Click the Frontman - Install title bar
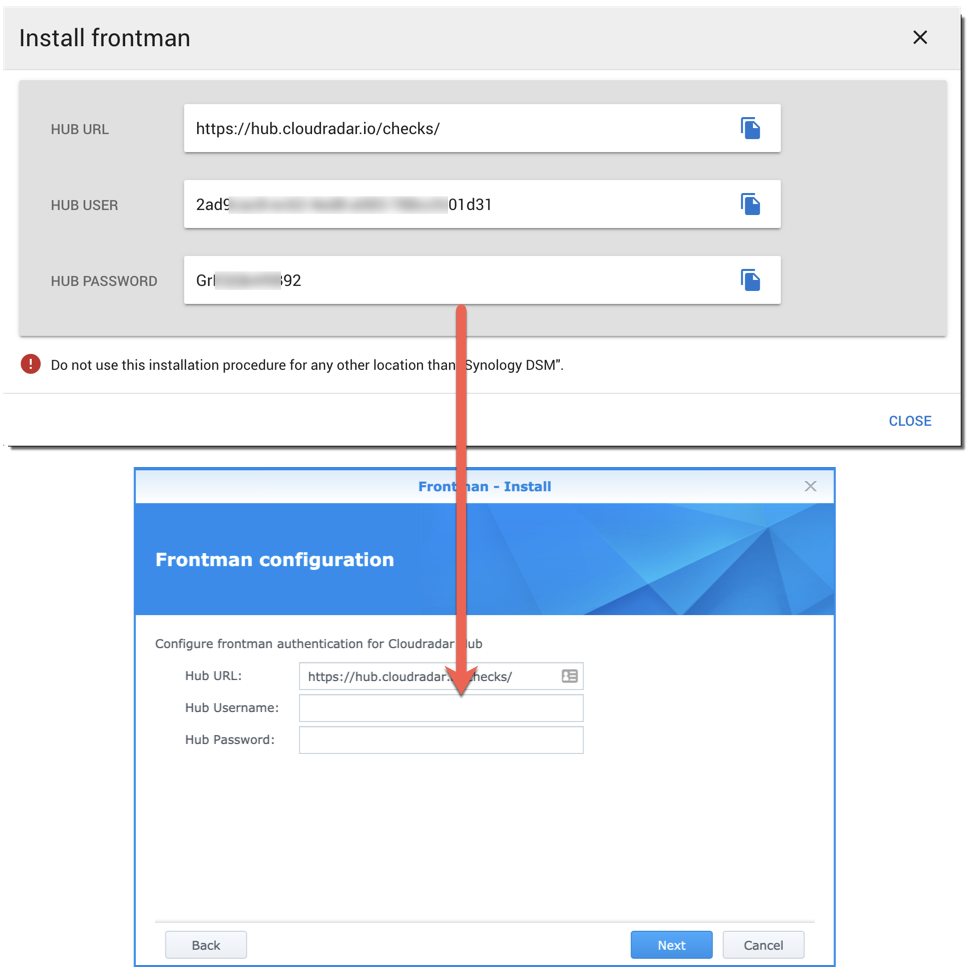This screenshot has width=968, height=973. click(484, 486)
